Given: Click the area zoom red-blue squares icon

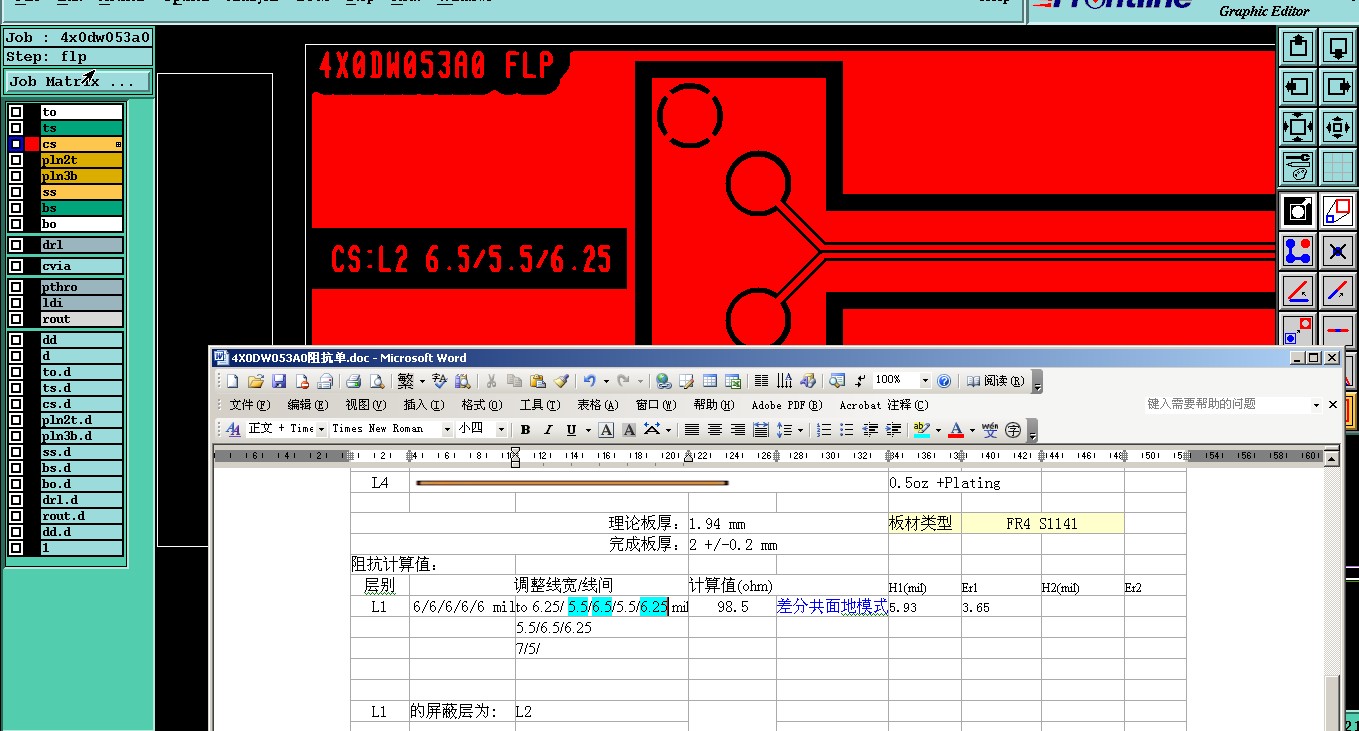Looking at the screenshot, I should pyautogui.click(x=1338, y=210).
